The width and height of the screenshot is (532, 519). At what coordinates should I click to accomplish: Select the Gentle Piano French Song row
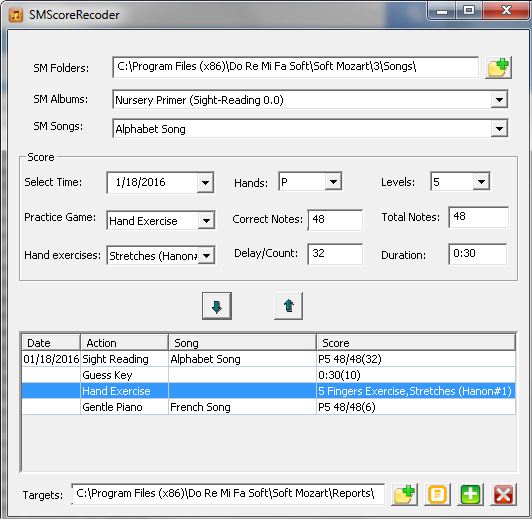(x=269, y=407)
